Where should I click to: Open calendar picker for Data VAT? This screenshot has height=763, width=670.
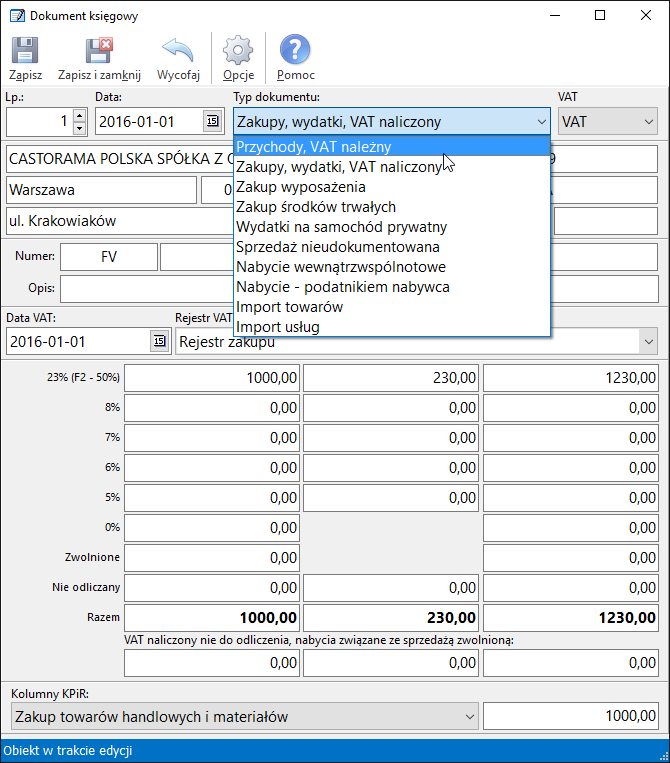[158, 342]
